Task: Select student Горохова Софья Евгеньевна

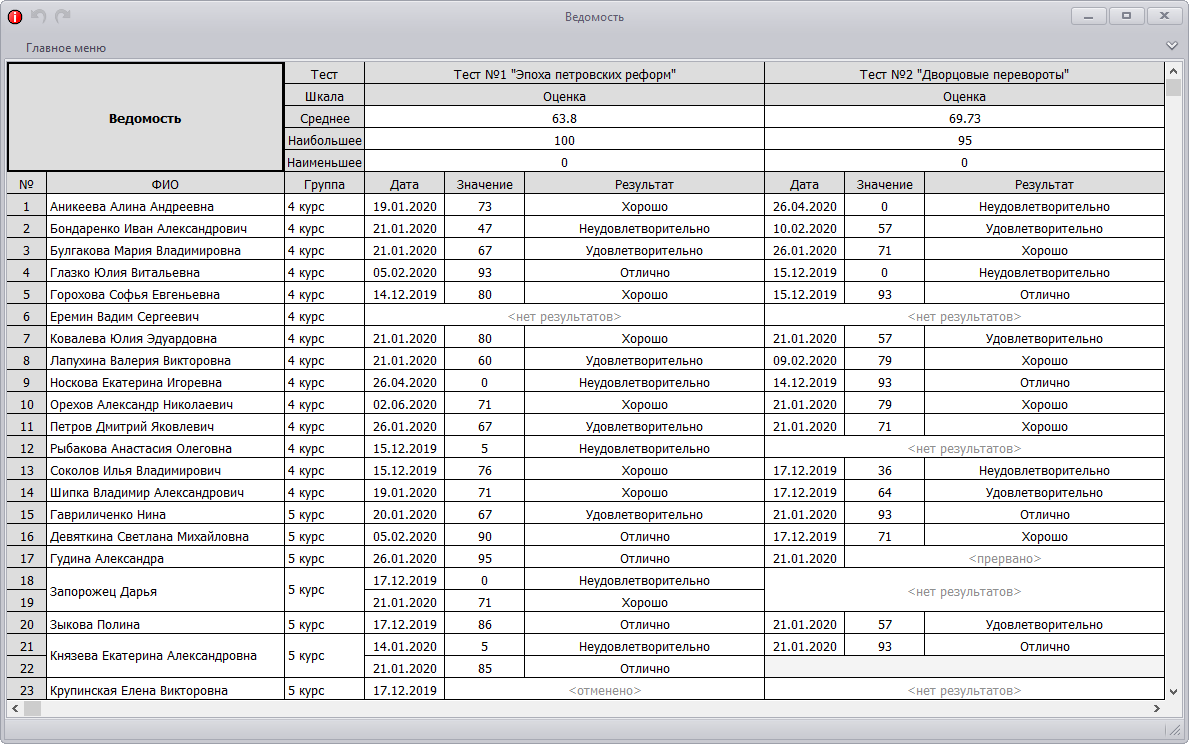Action: (165, 294)
